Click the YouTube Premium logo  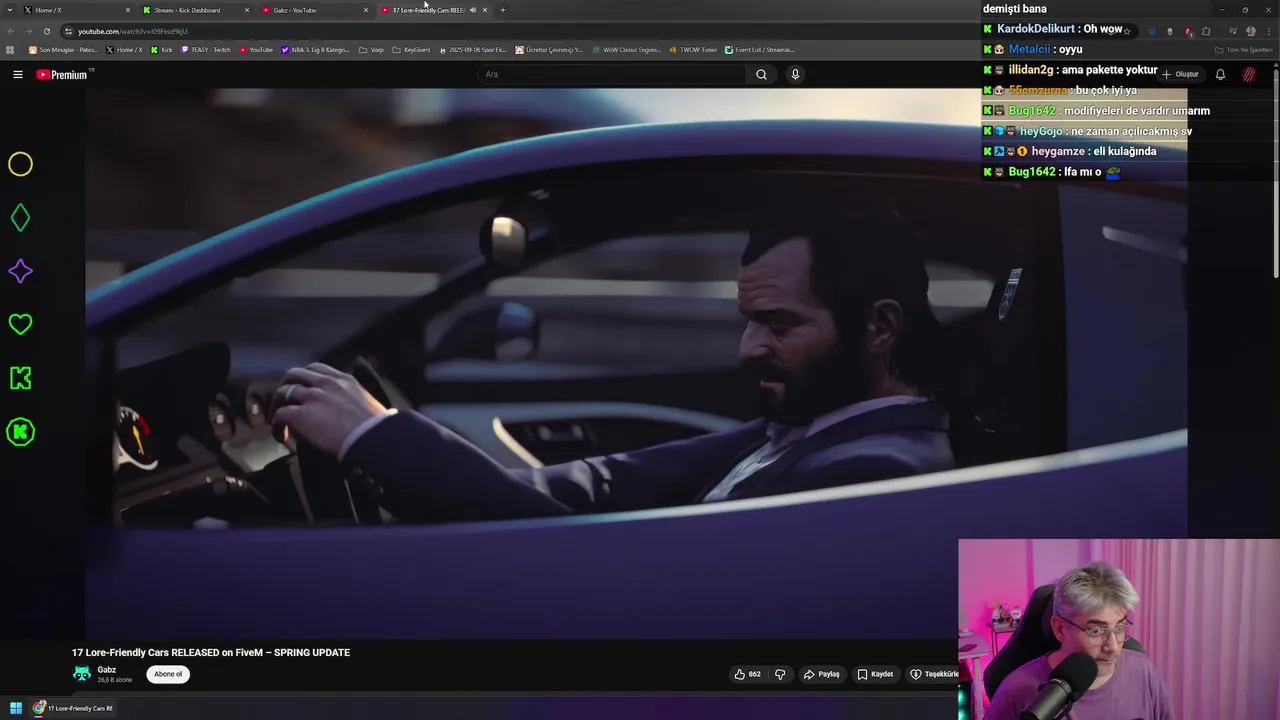point(62,75)
